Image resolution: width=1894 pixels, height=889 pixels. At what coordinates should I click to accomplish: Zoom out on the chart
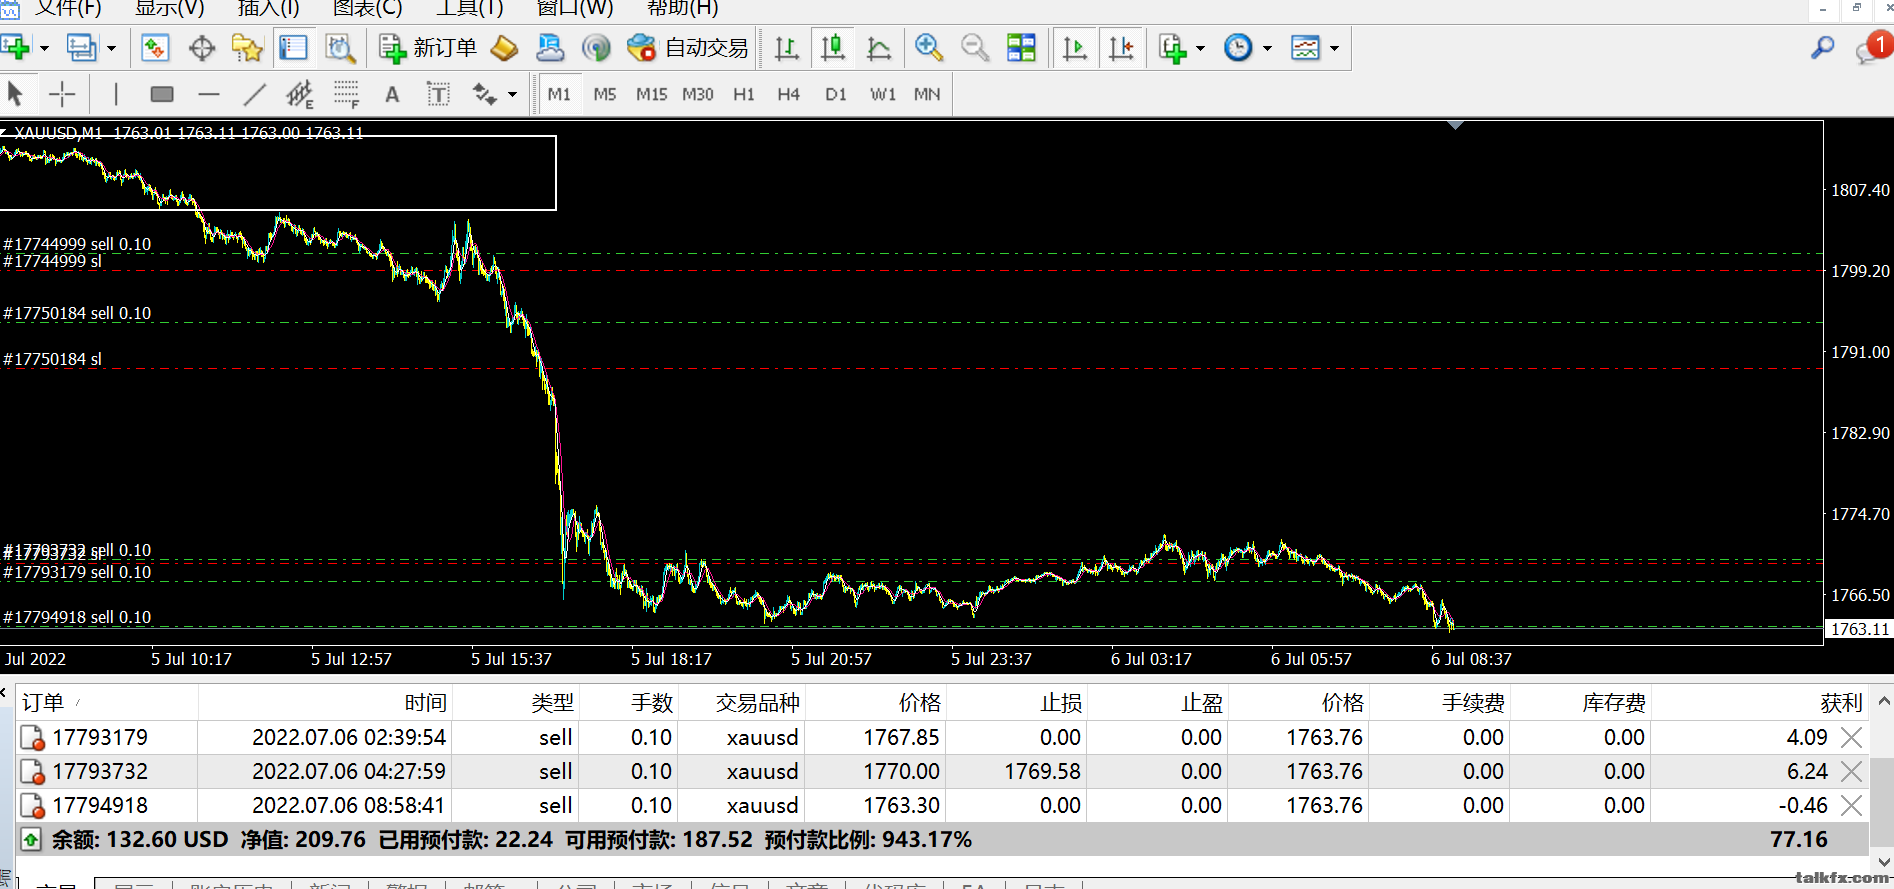pyautogui.click(x=975, y=47)
